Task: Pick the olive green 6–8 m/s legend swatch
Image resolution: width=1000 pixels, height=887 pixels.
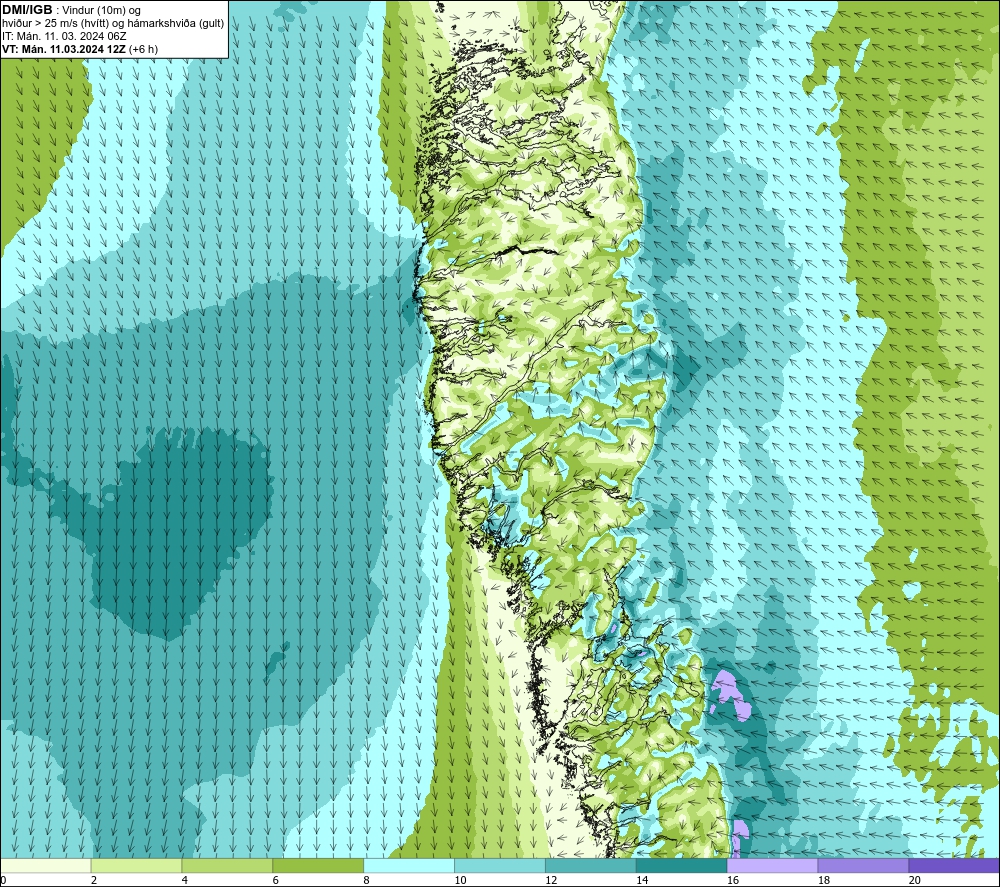Action: (318, 865)
